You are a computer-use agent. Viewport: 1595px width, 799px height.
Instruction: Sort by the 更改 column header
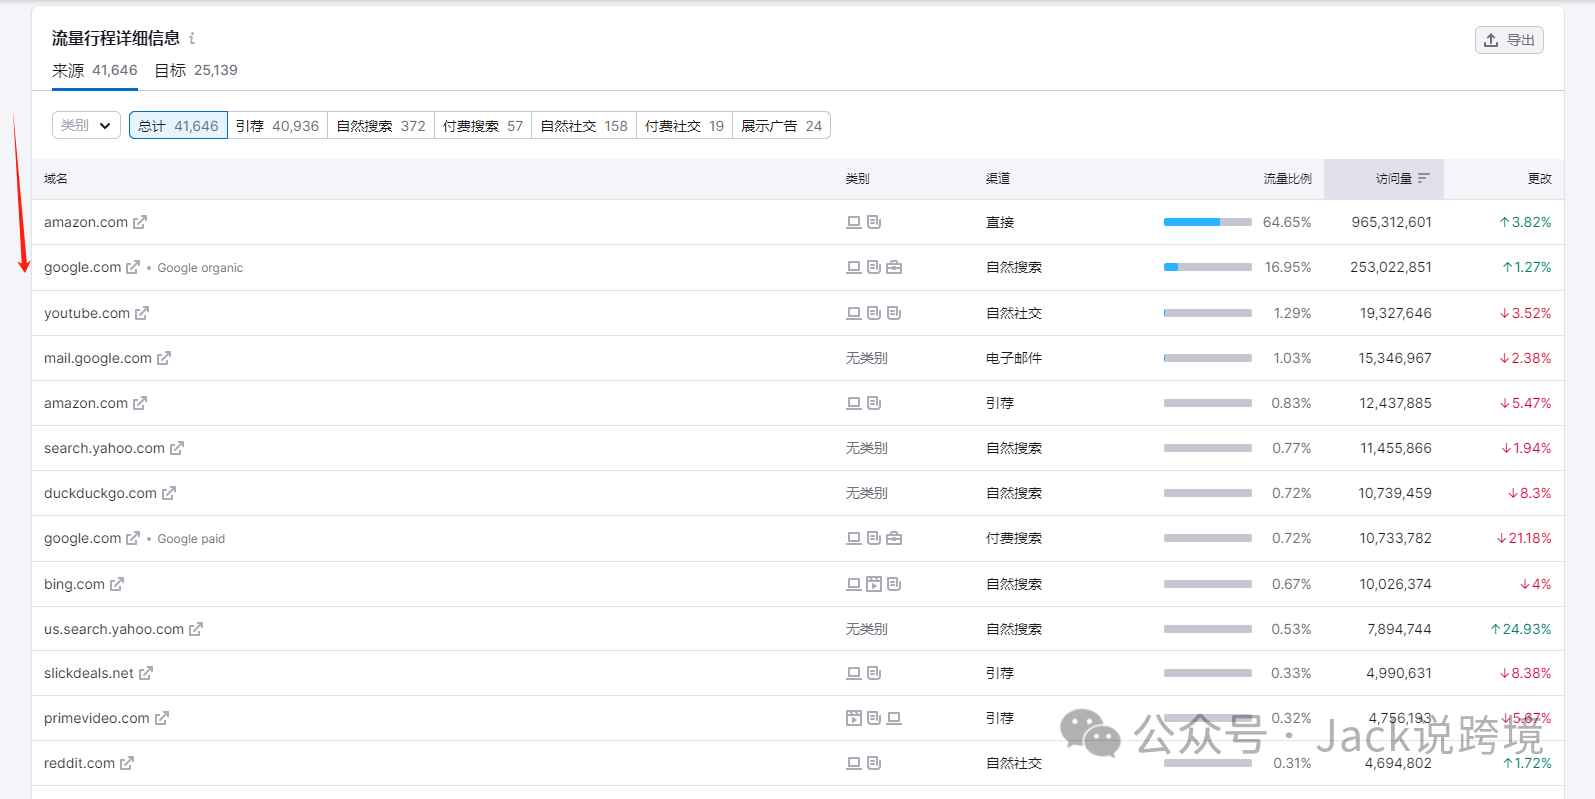1539,178
